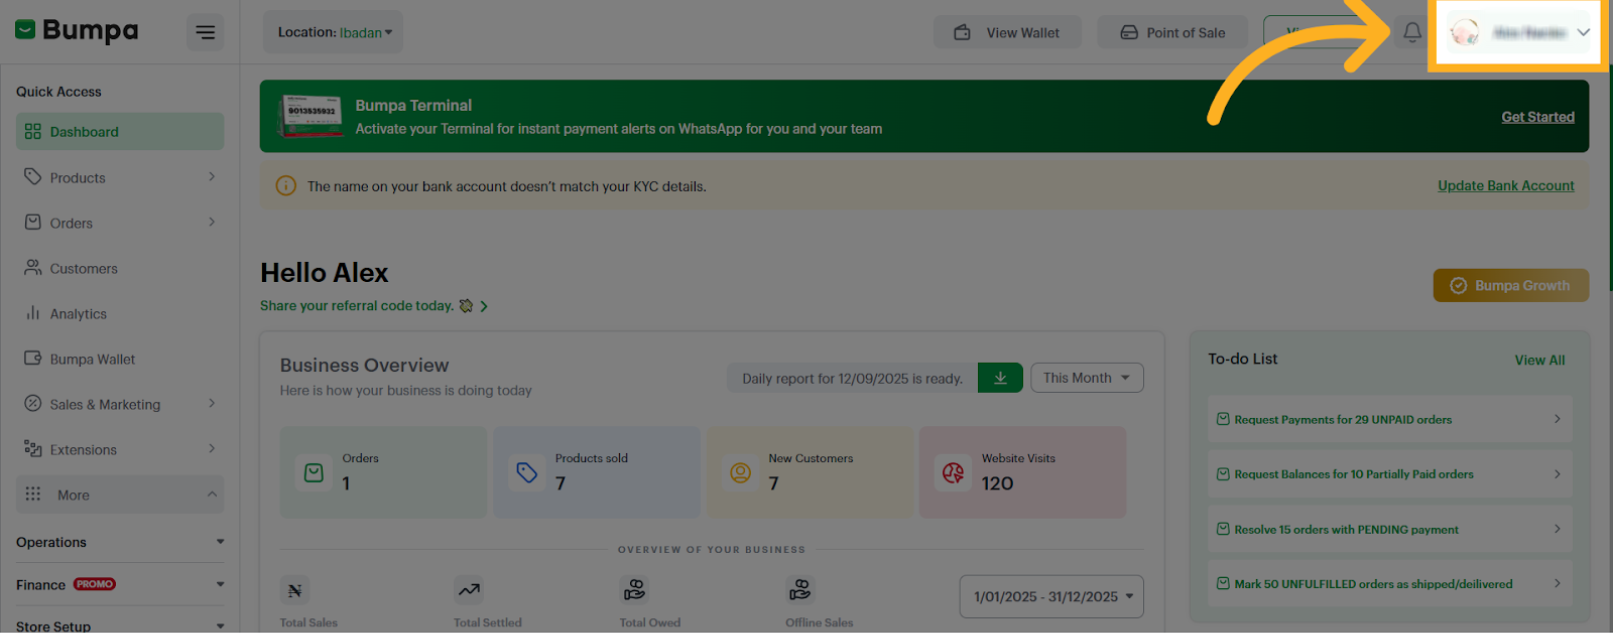Open Resolve 15 orders with PENDING payment

[1389, 529]
